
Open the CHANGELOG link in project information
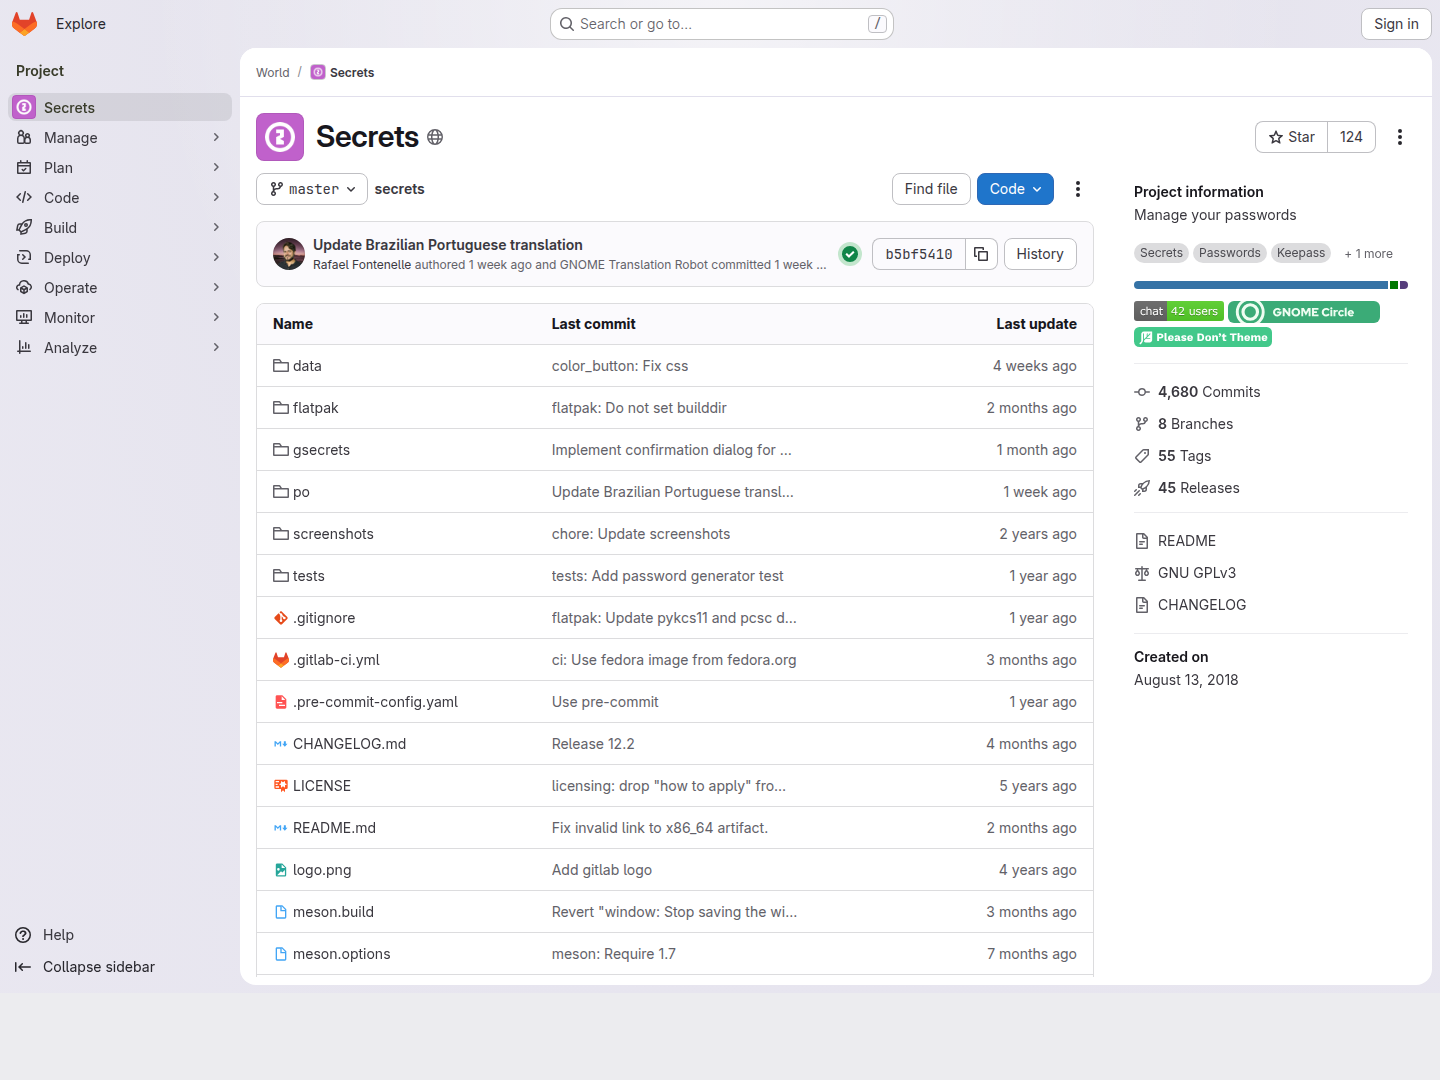click(1202, 605)
